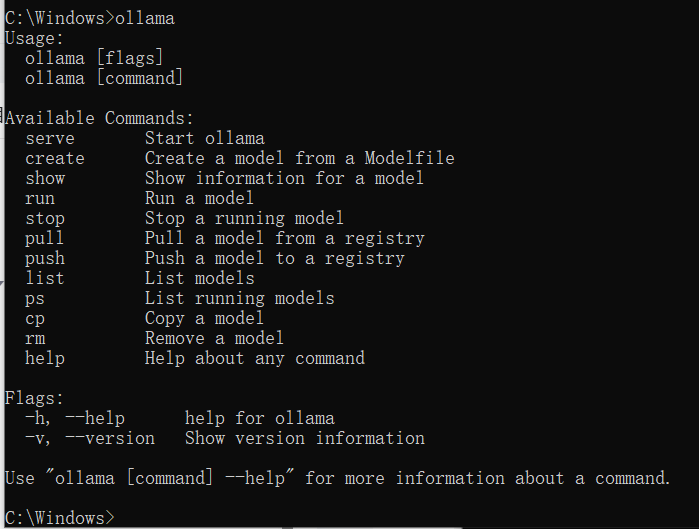Click the "run" command entry
The image size is (699, 529).
coord(40,198)
